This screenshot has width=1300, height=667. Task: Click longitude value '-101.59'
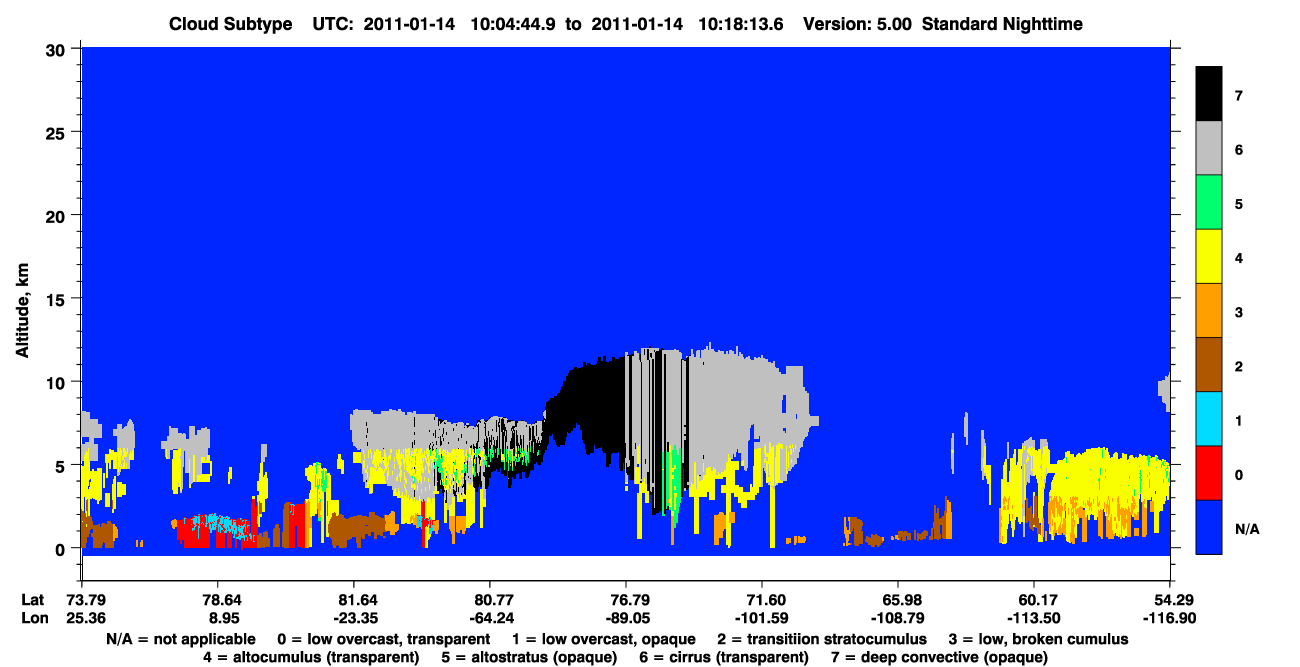[762, 618]
